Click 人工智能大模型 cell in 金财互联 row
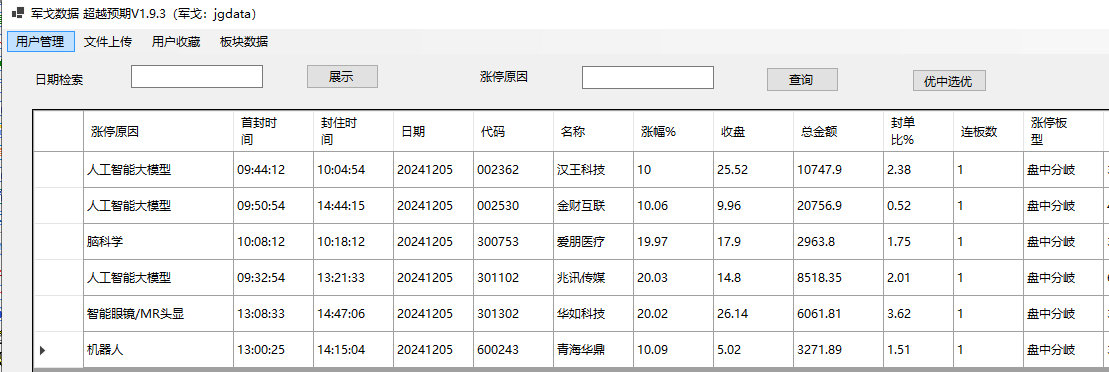 tap(158, 206)
